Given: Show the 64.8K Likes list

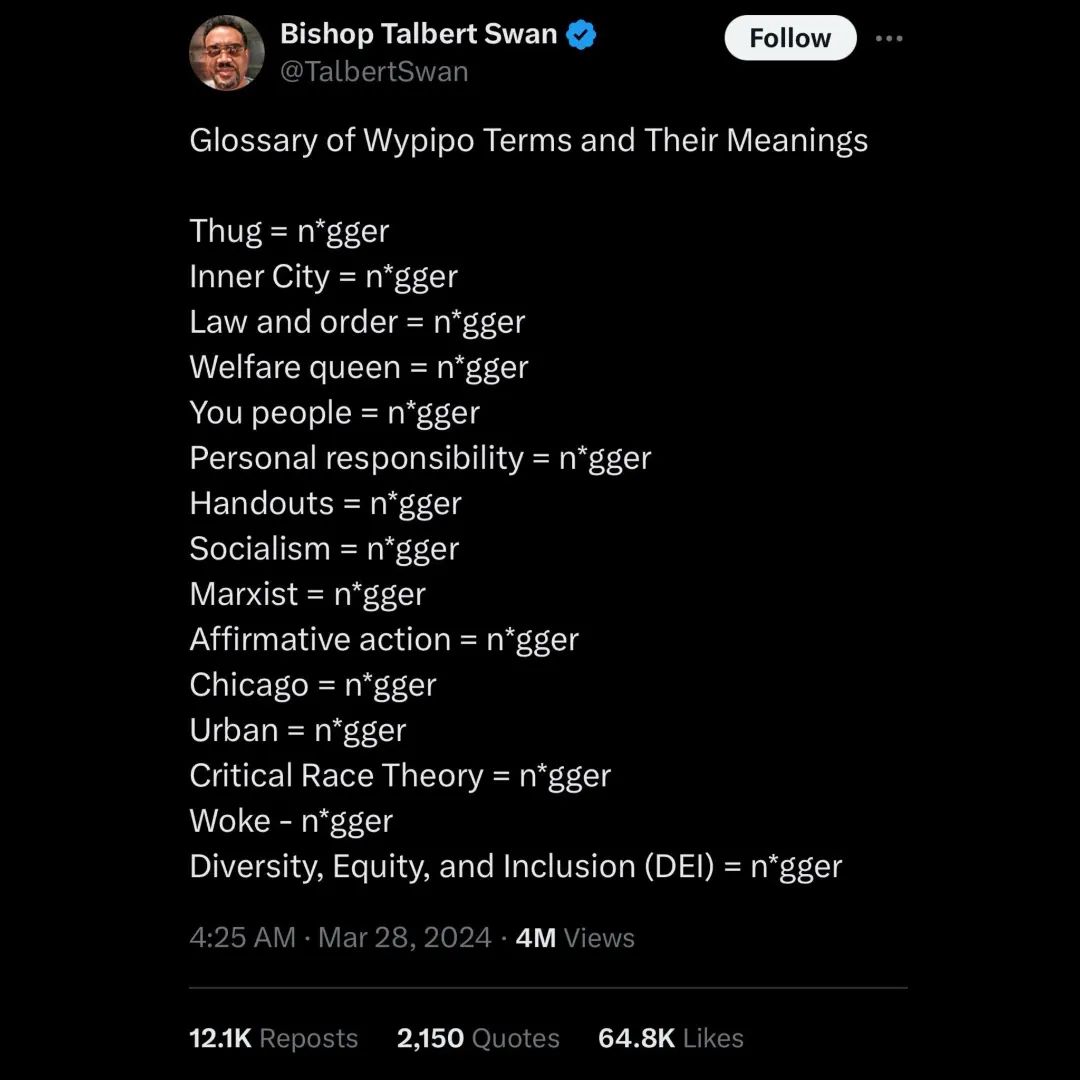Looking at the screenshot, I should 670,1038.
